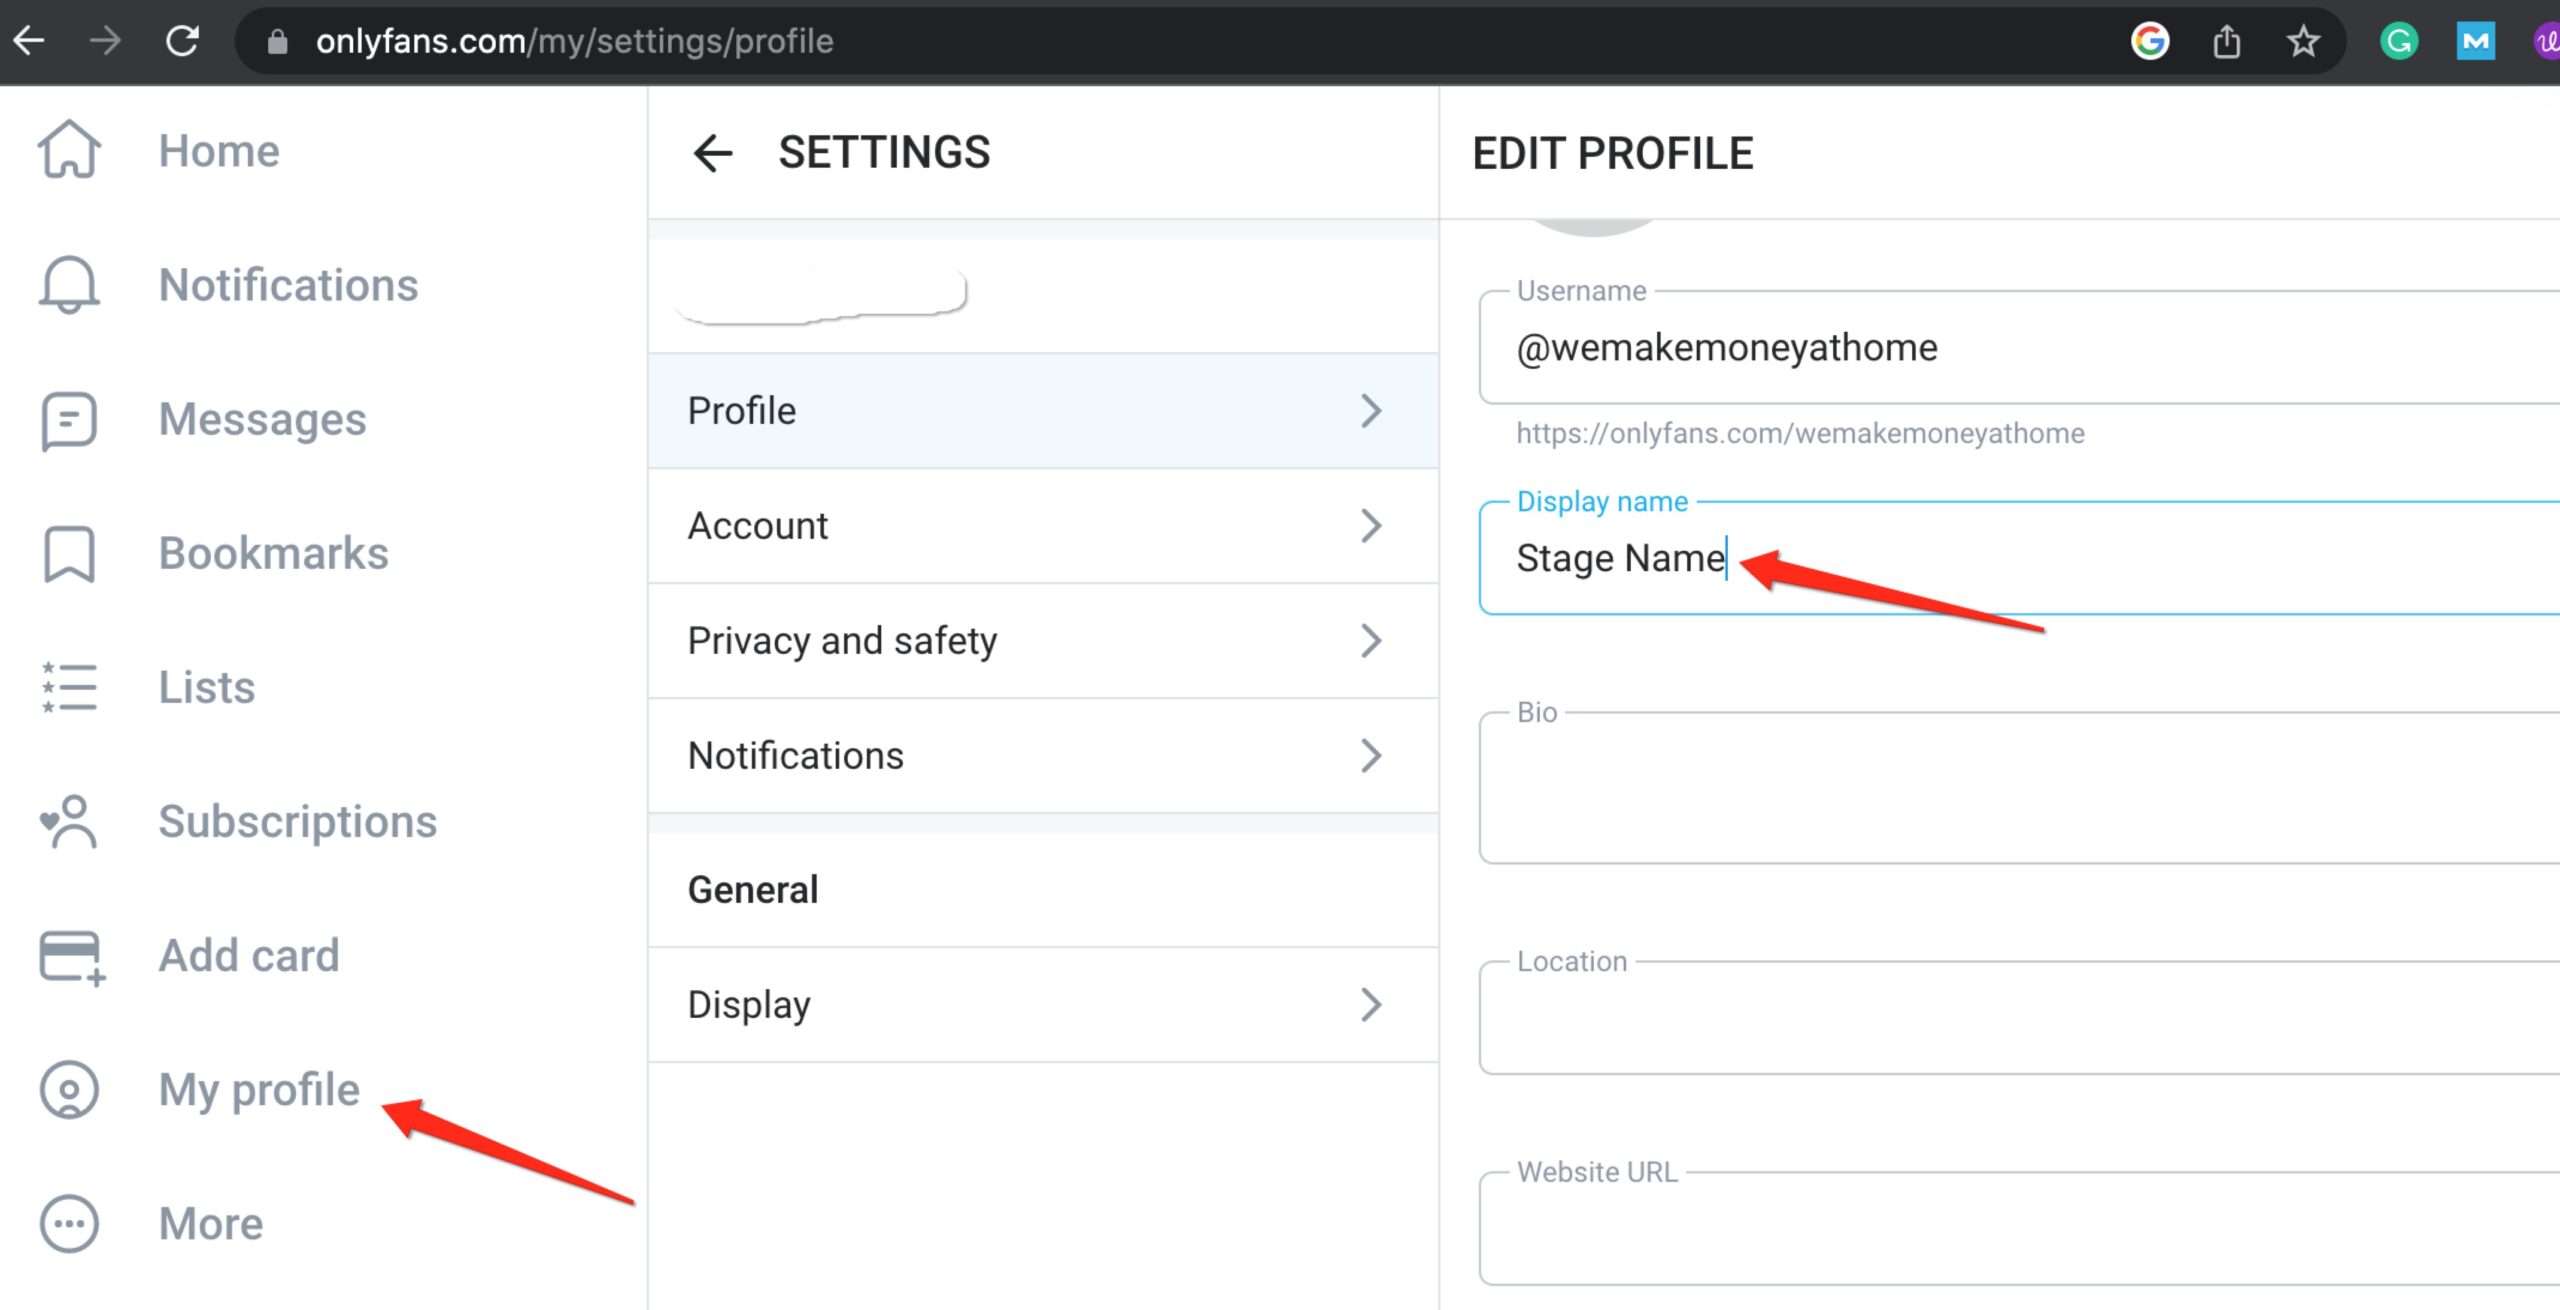Select the Profile settings menu item

1037,411
